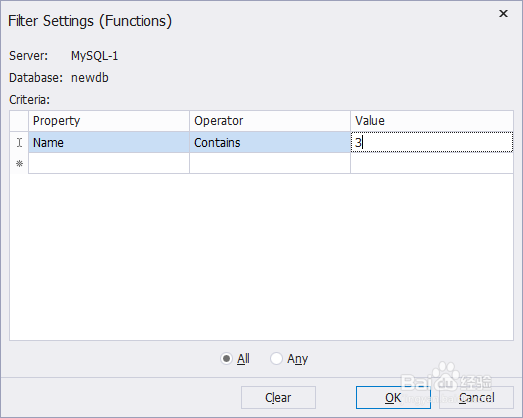
Task: Click the empty Property cell in new row
Action: (109, 163)
